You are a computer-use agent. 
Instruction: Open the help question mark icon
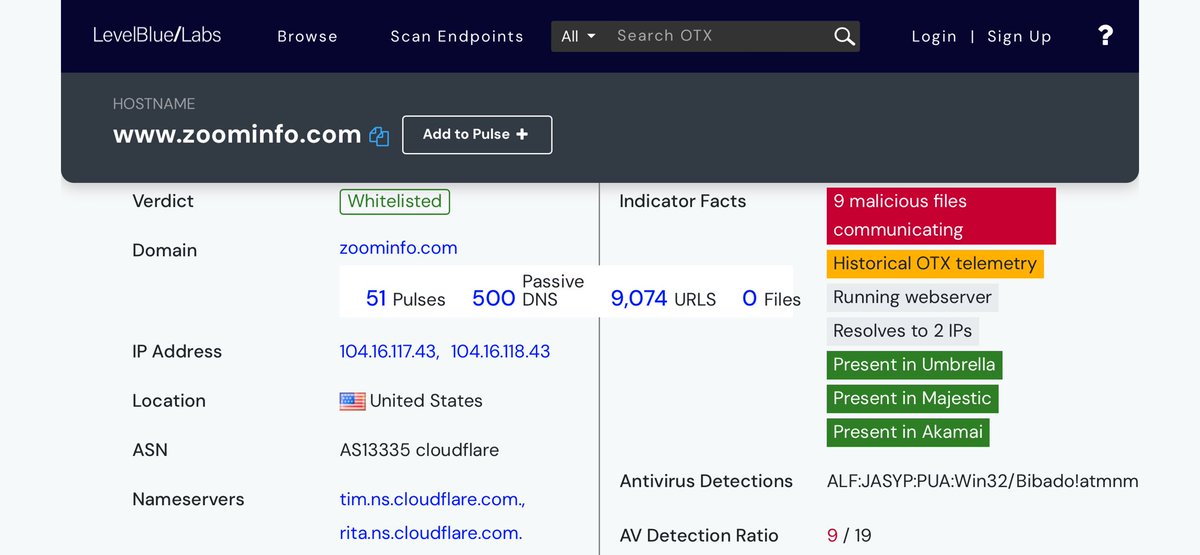(x=1105, y=36)
